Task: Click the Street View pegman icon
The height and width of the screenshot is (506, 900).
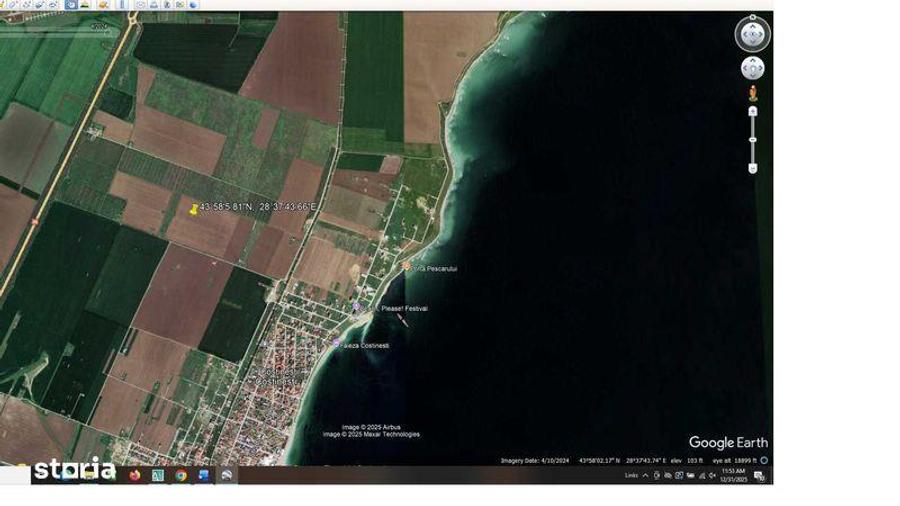Action: [x=752, y=93]
